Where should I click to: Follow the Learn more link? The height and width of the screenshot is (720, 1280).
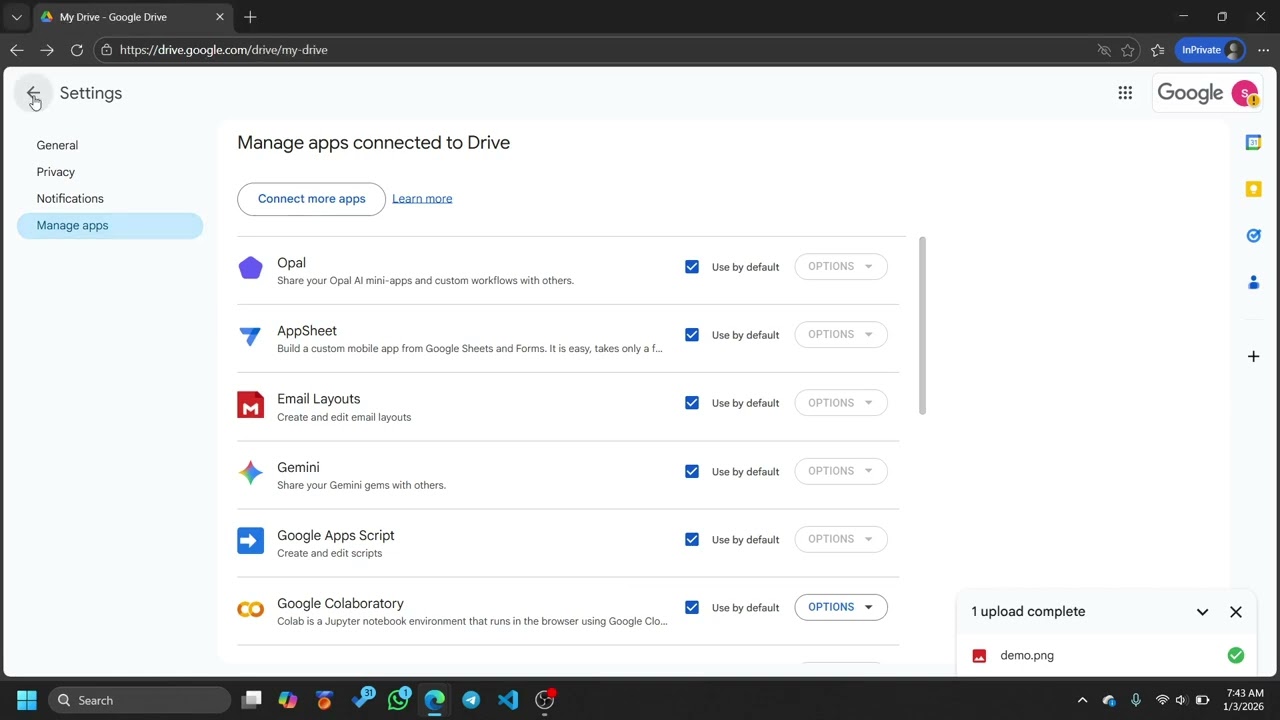coord(422,199)
